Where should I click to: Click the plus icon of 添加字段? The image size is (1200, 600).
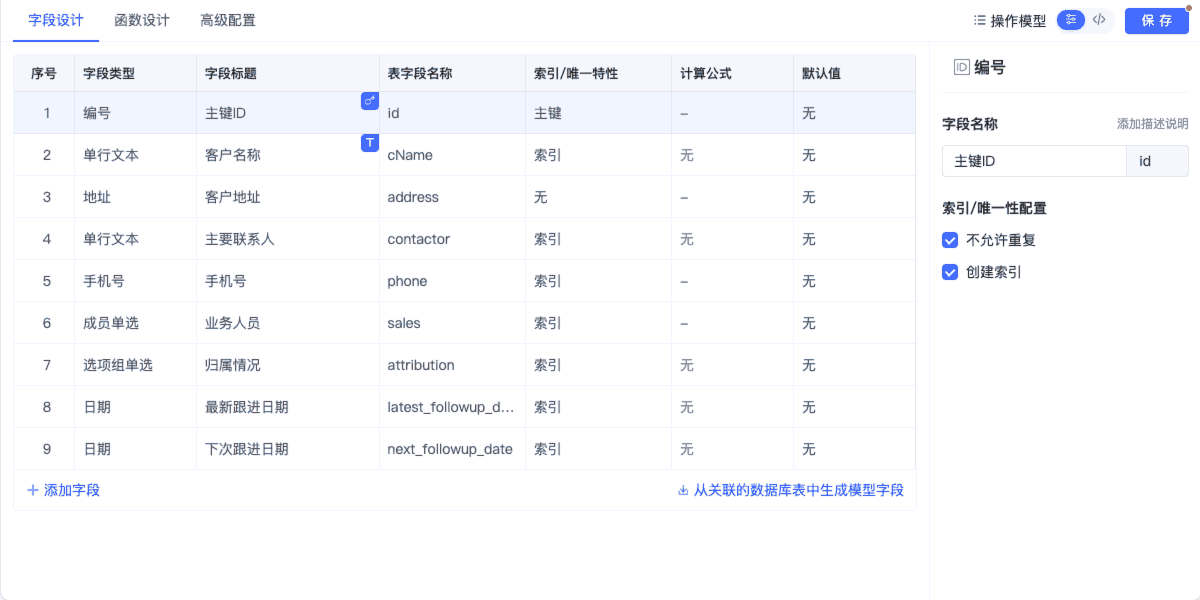coord(33,490)
